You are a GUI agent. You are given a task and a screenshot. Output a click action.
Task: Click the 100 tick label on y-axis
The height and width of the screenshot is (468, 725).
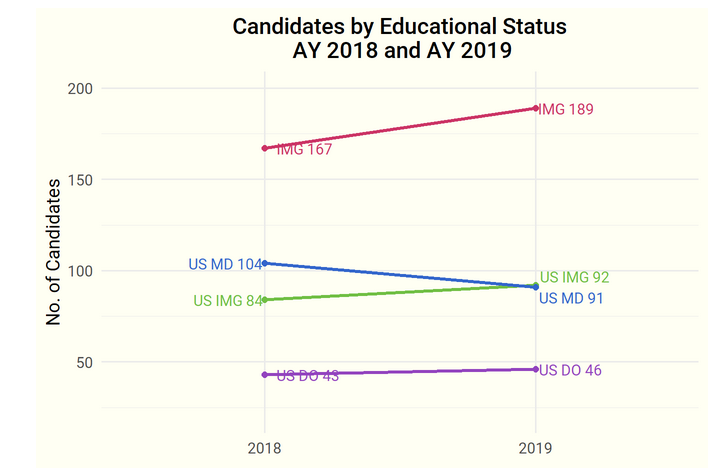click(80, 271)
